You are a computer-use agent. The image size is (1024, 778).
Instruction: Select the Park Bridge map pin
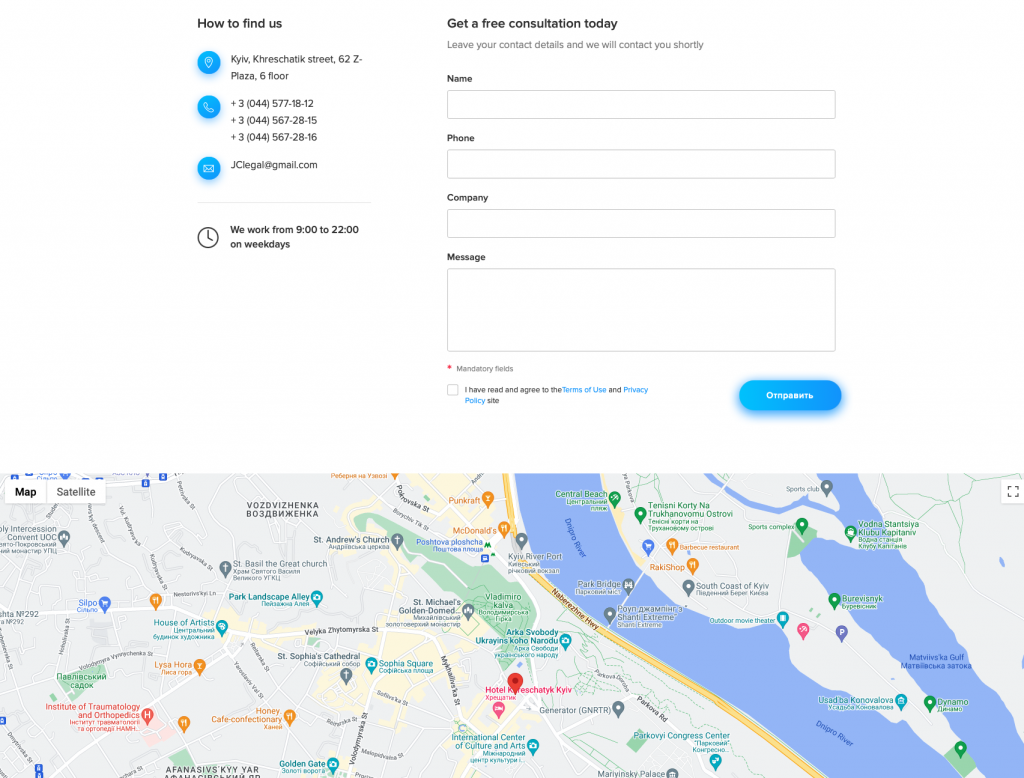[x=628, y=585]
